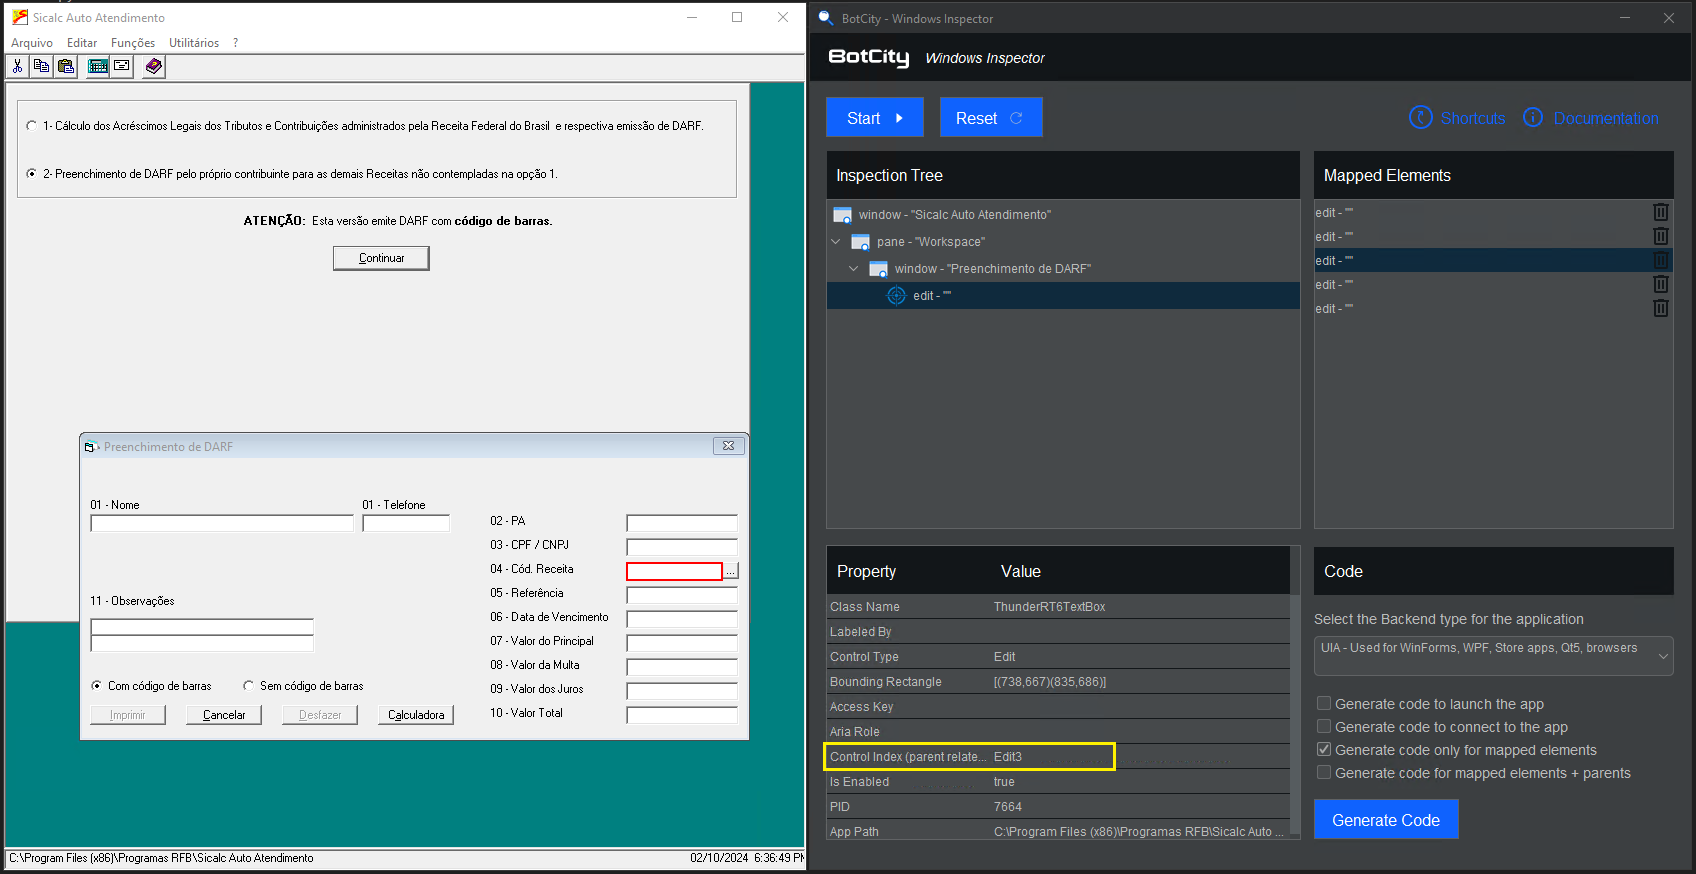Open the Backend type UIA dropdown
This screenshot has width=1696, height=874.
click(x=1493, y=656)
